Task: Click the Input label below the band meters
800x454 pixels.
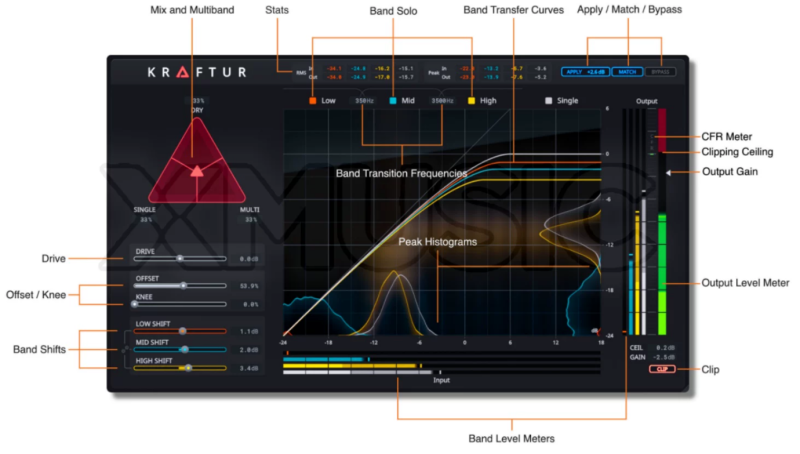Action: [441, 380]
